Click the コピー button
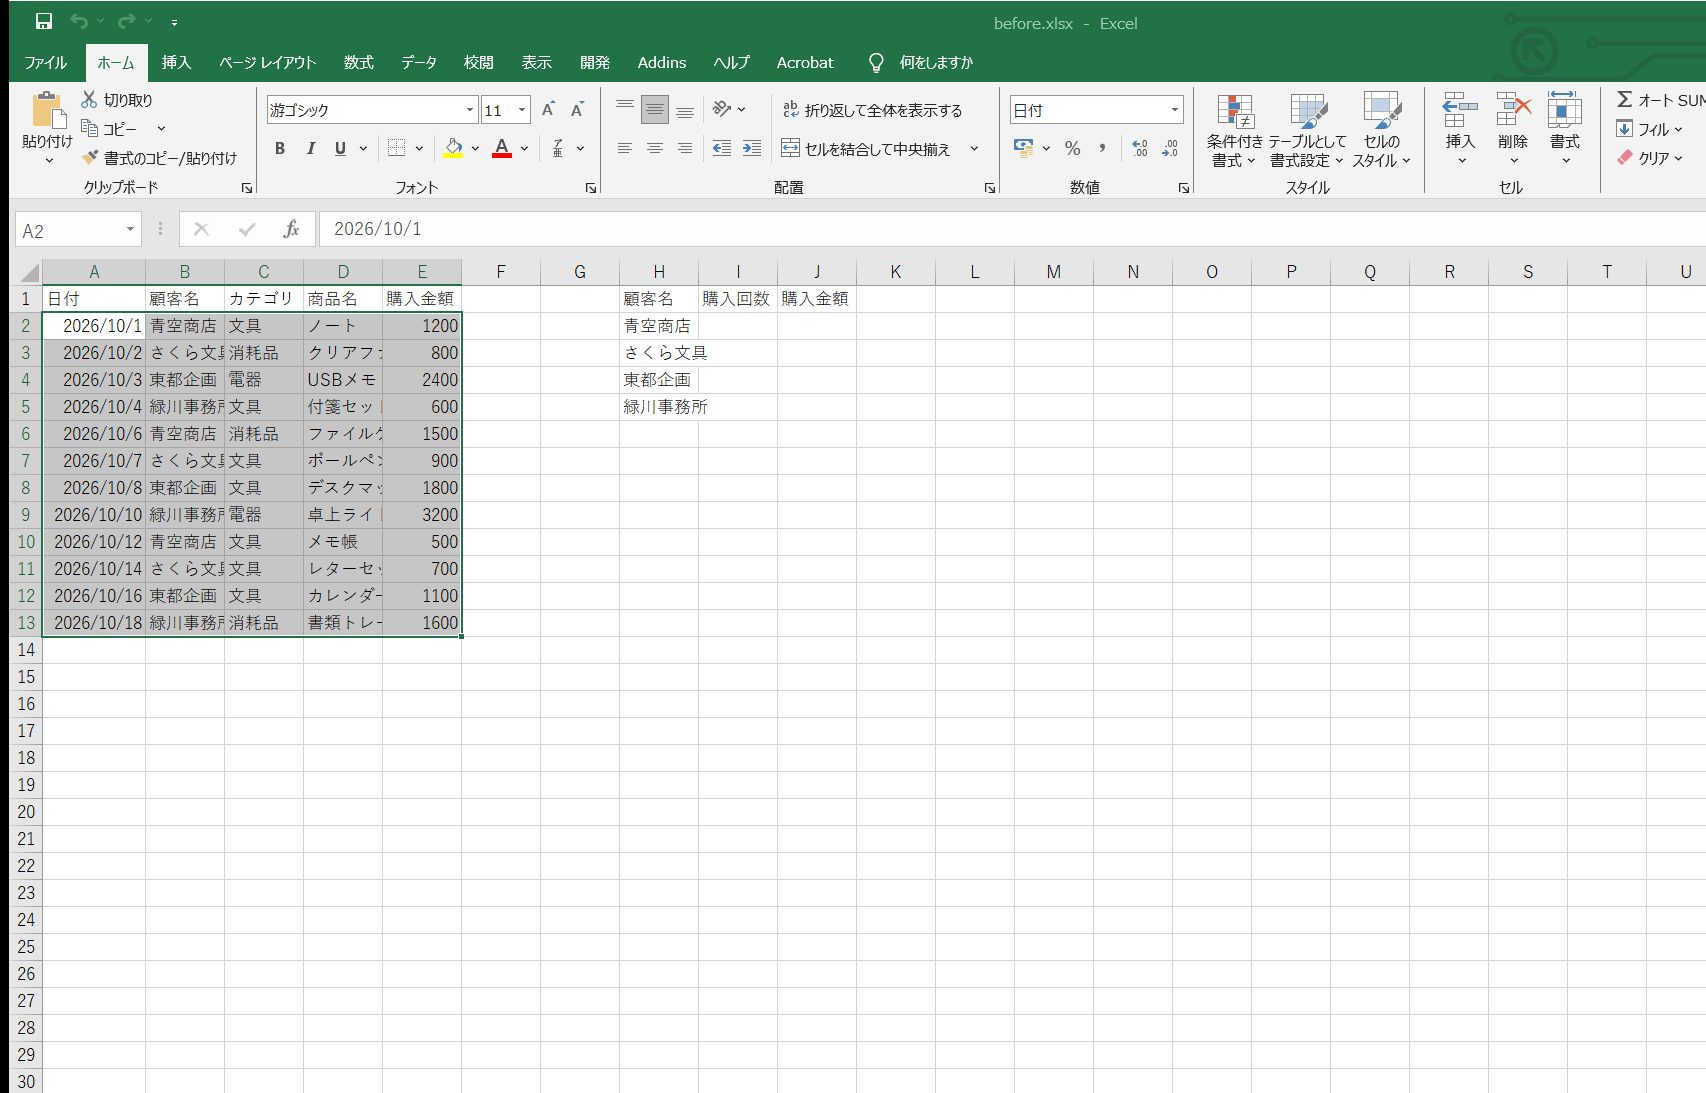Screen dimensions: 1706x1093 tap(109, 128)
